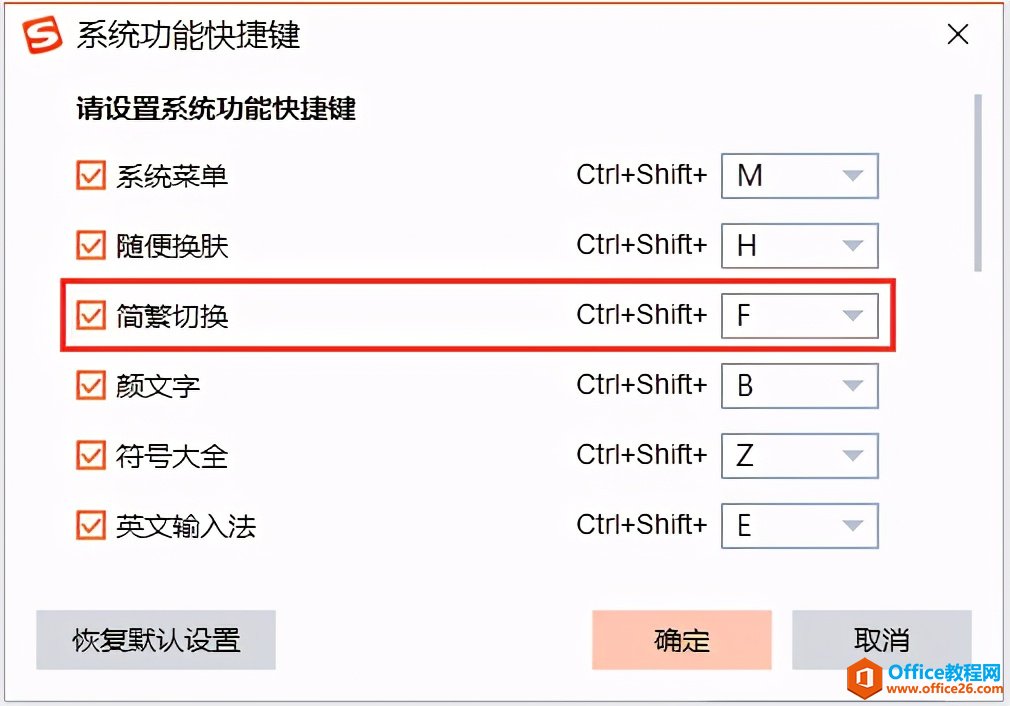Expand the 英文输入法 key dropdown showing E
Image resolution: width=1010 pixels, height=706 pixels.
tap(799, 526)
